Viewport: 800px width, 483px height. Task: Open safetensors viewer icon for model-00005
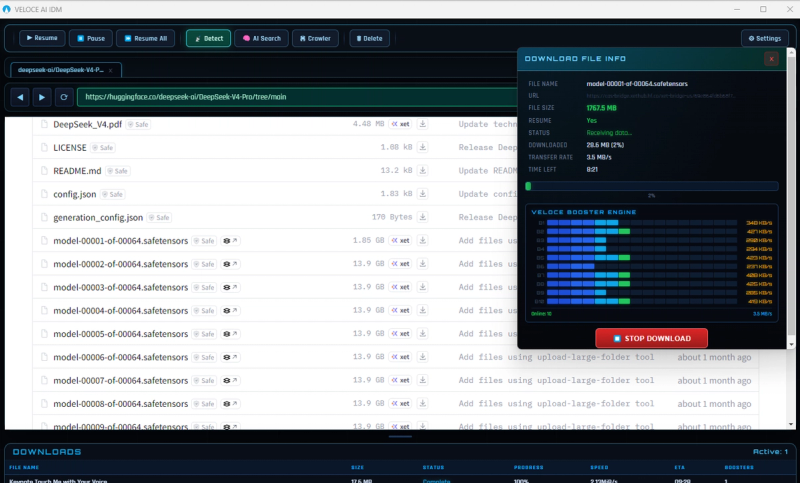pos(230,334)
